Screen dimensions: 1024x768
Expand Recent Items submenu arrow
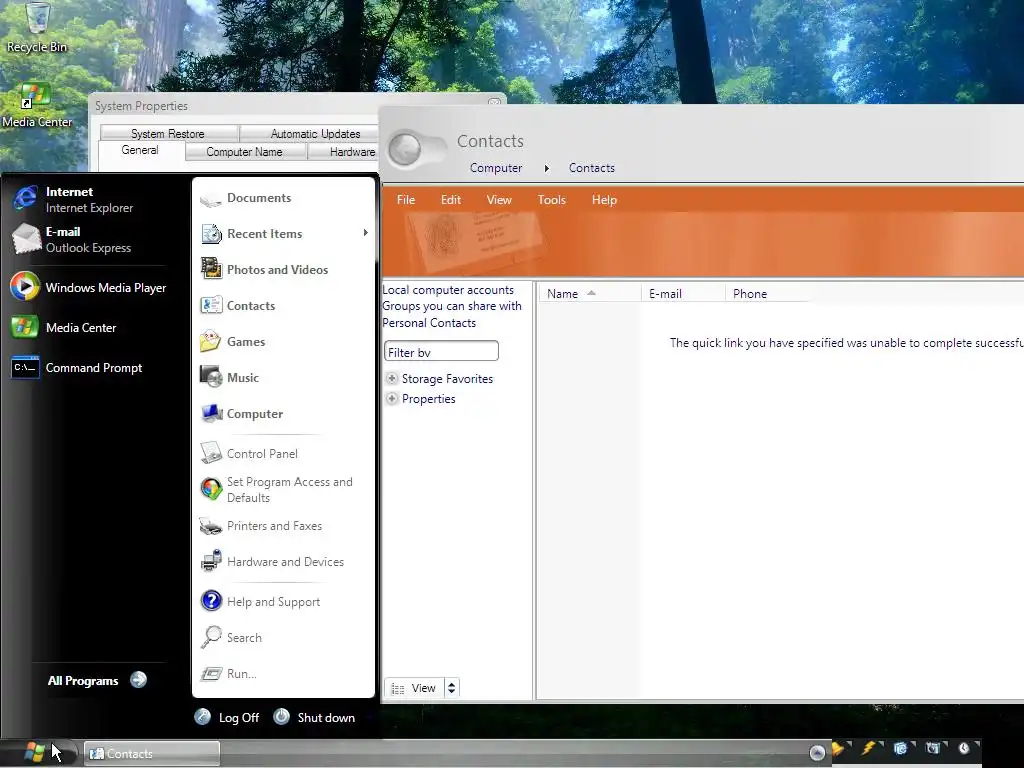click(366, 233)
